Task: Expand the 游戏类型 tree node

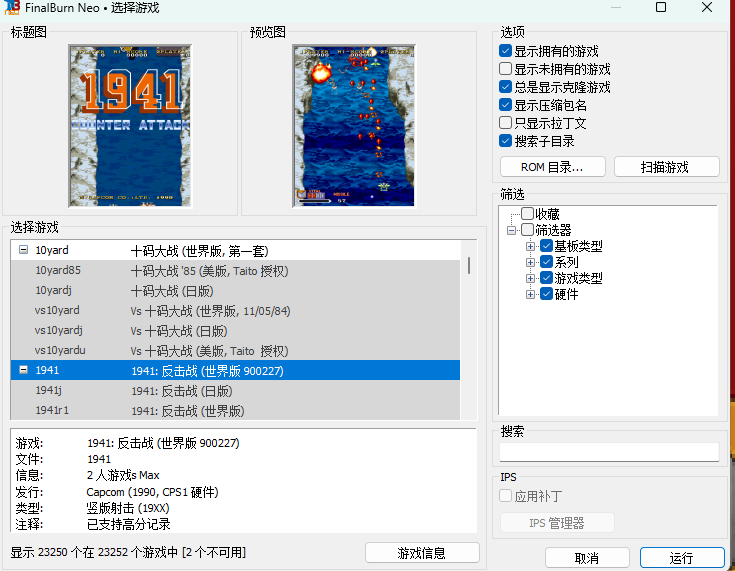Action: [x=530, y=278]
